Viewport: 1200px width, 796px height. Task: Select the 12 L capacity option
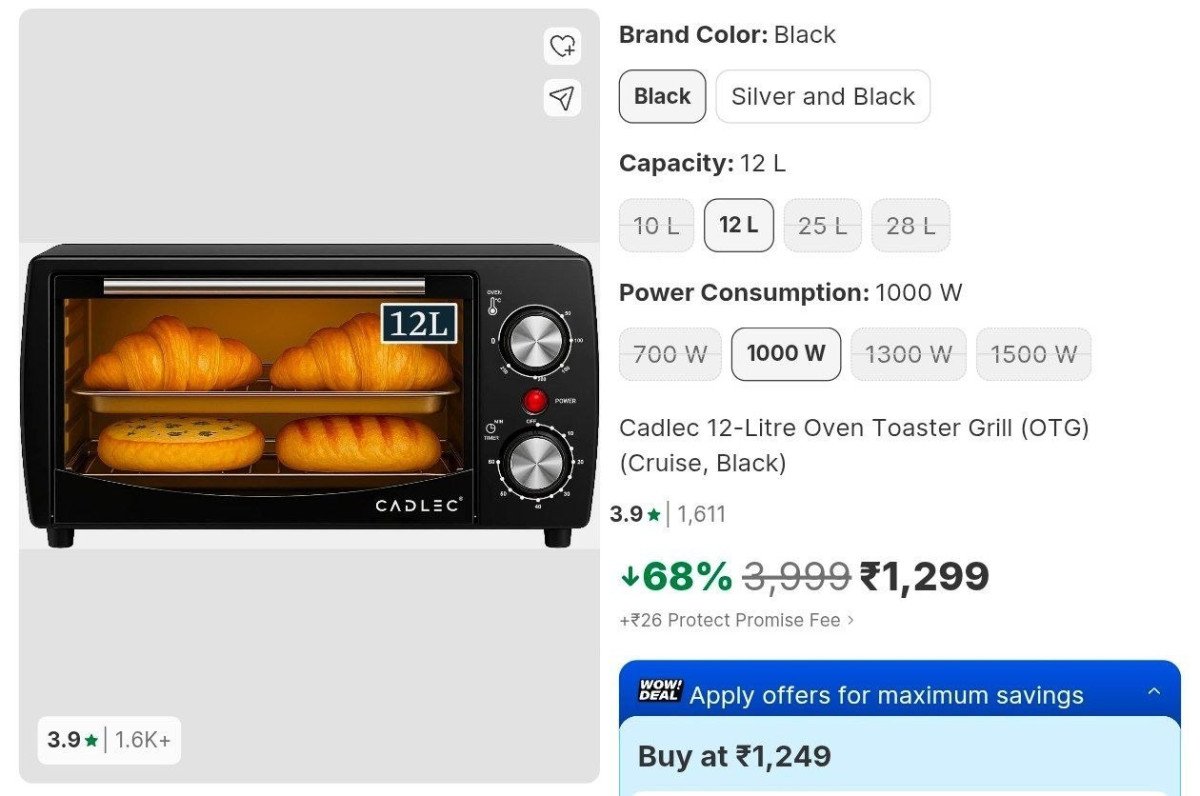point(738,226)
